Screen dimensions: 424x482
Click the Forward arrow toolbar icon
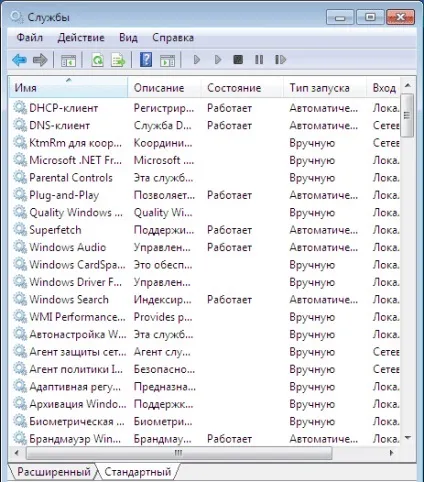coord(40,60)
